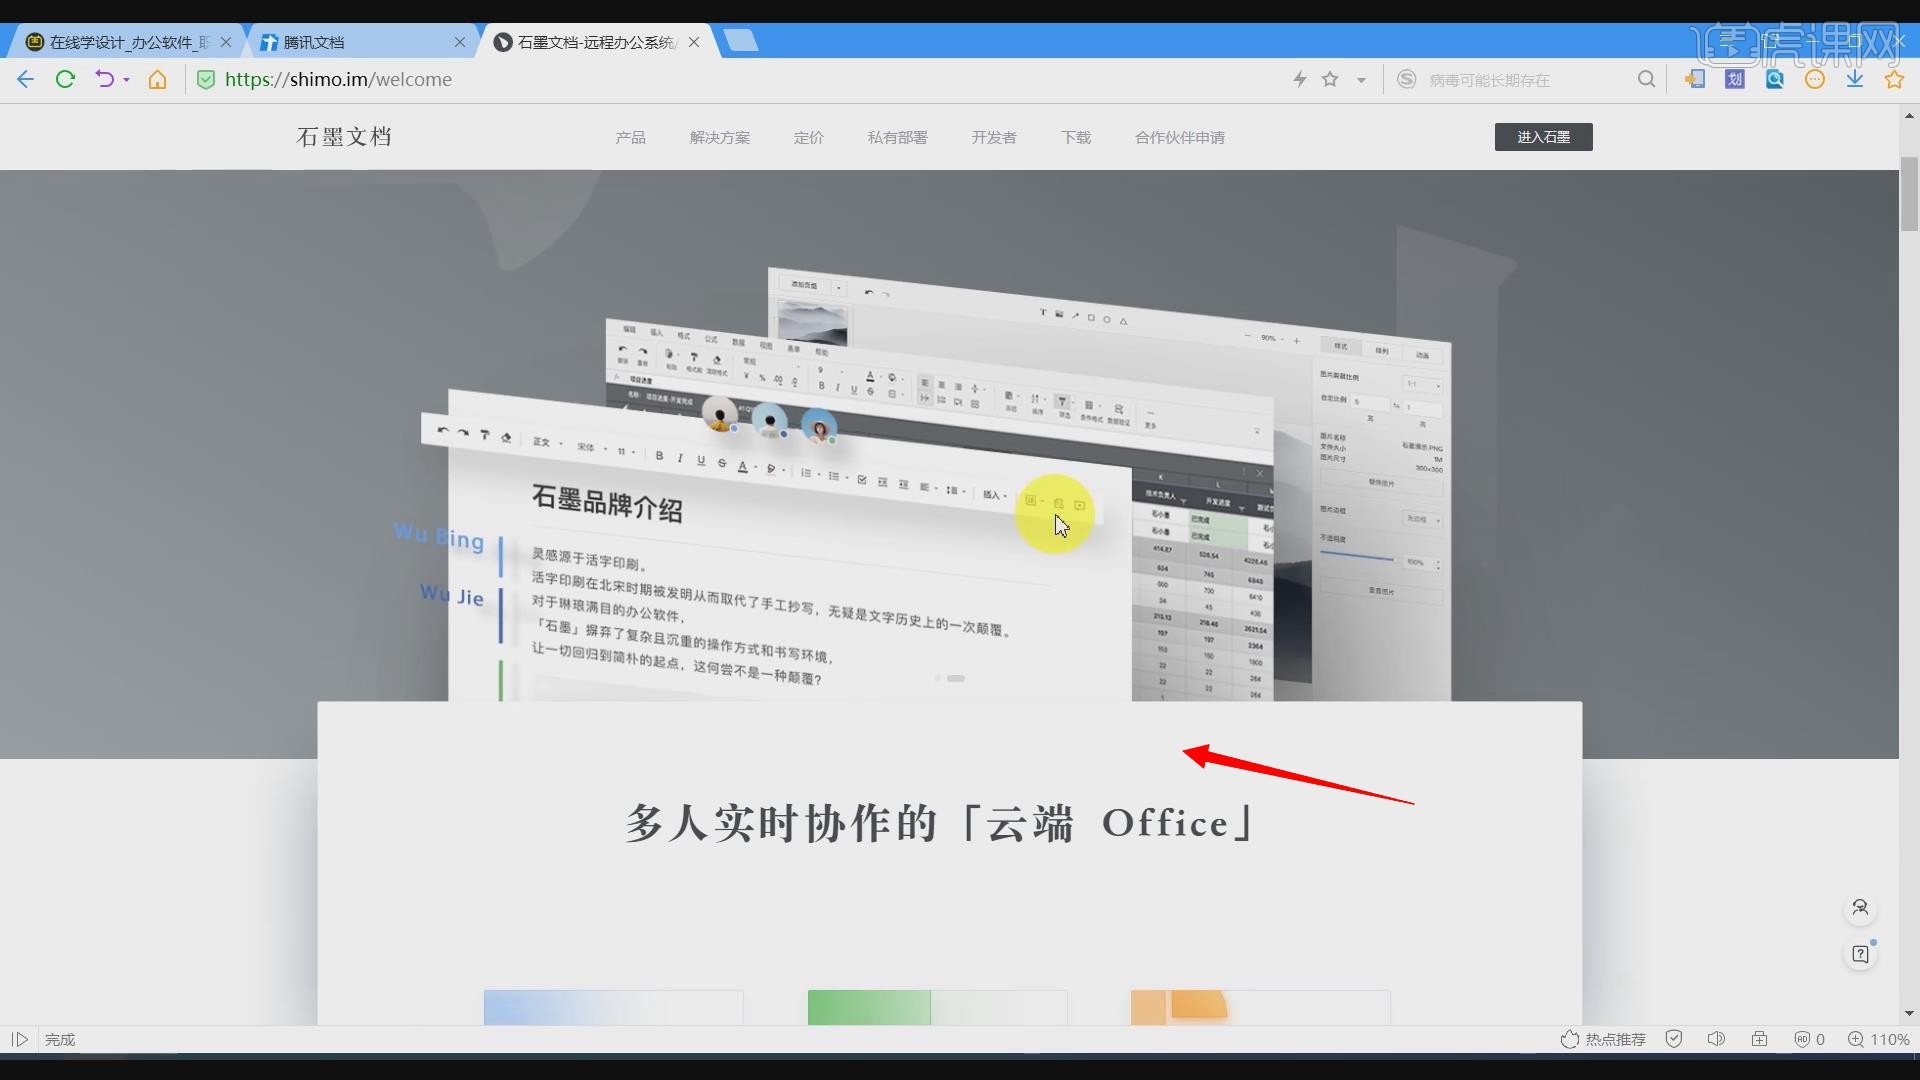Go back with the browser back arrow
The width and height of the screenshot is (1920, 1080).
(x=25, y=79)
